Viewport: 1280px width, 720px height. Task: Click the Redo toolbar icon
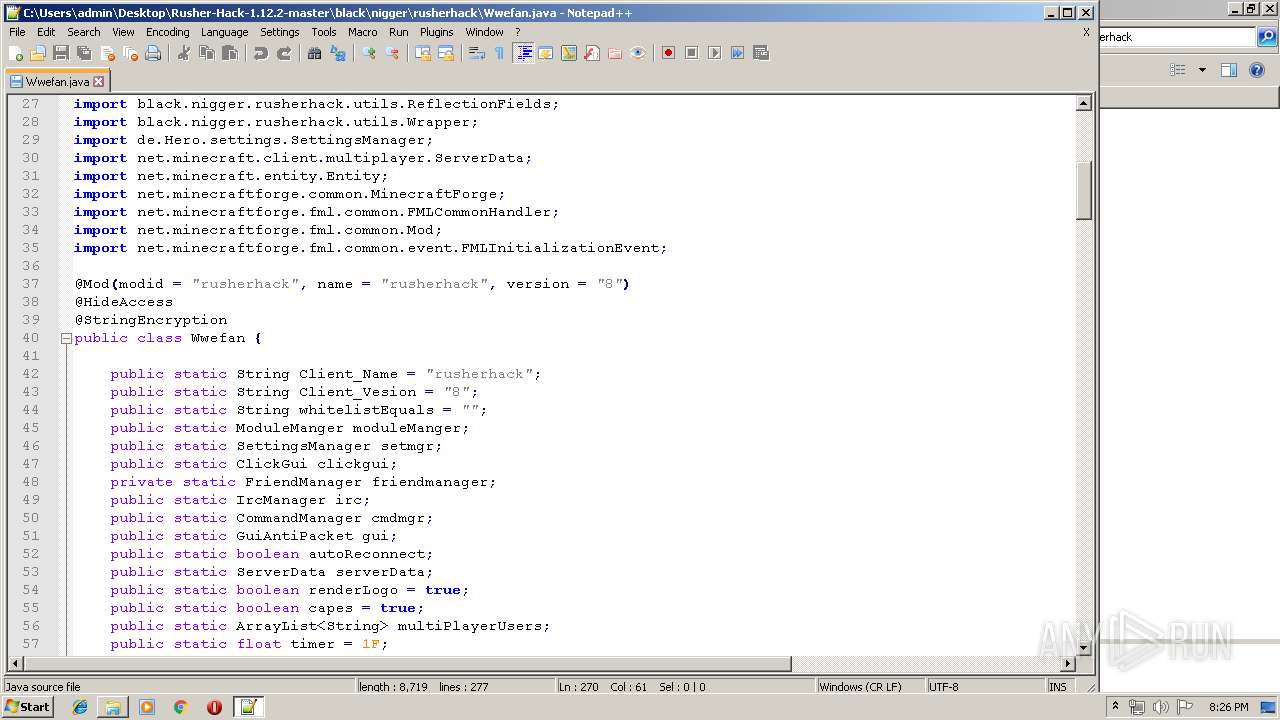click(x=284, y=53)
